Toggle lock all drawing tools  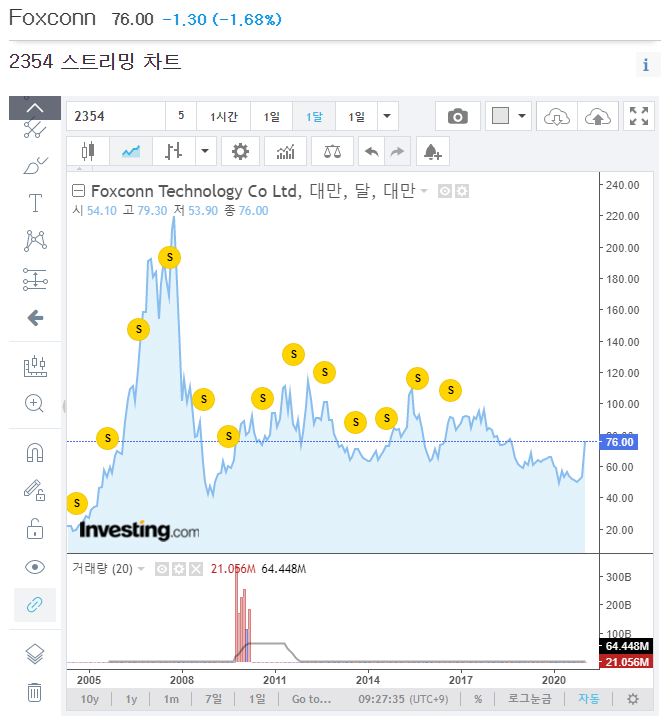(35, 529)
